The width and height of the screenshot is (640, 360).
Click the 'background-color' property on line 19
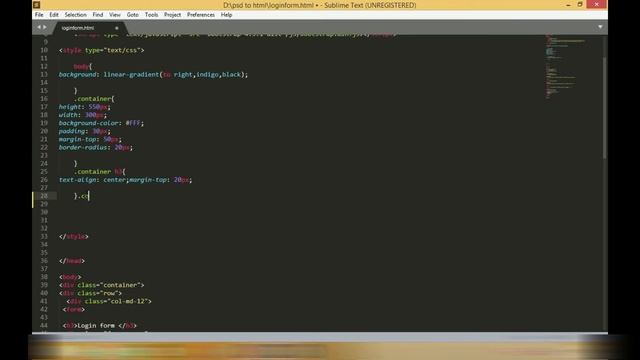point(89,123)
